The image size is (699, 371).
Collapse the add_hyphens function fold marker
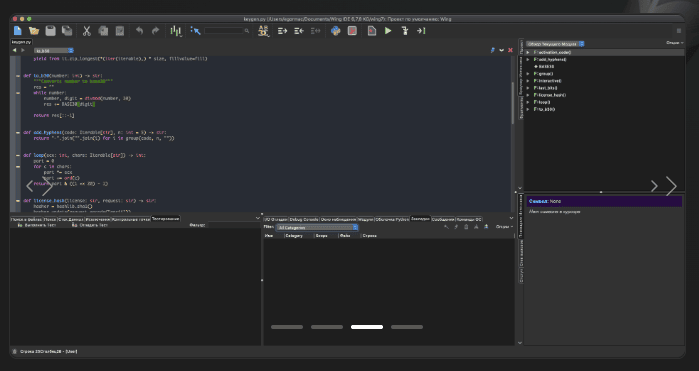click(x=18, y=132)
